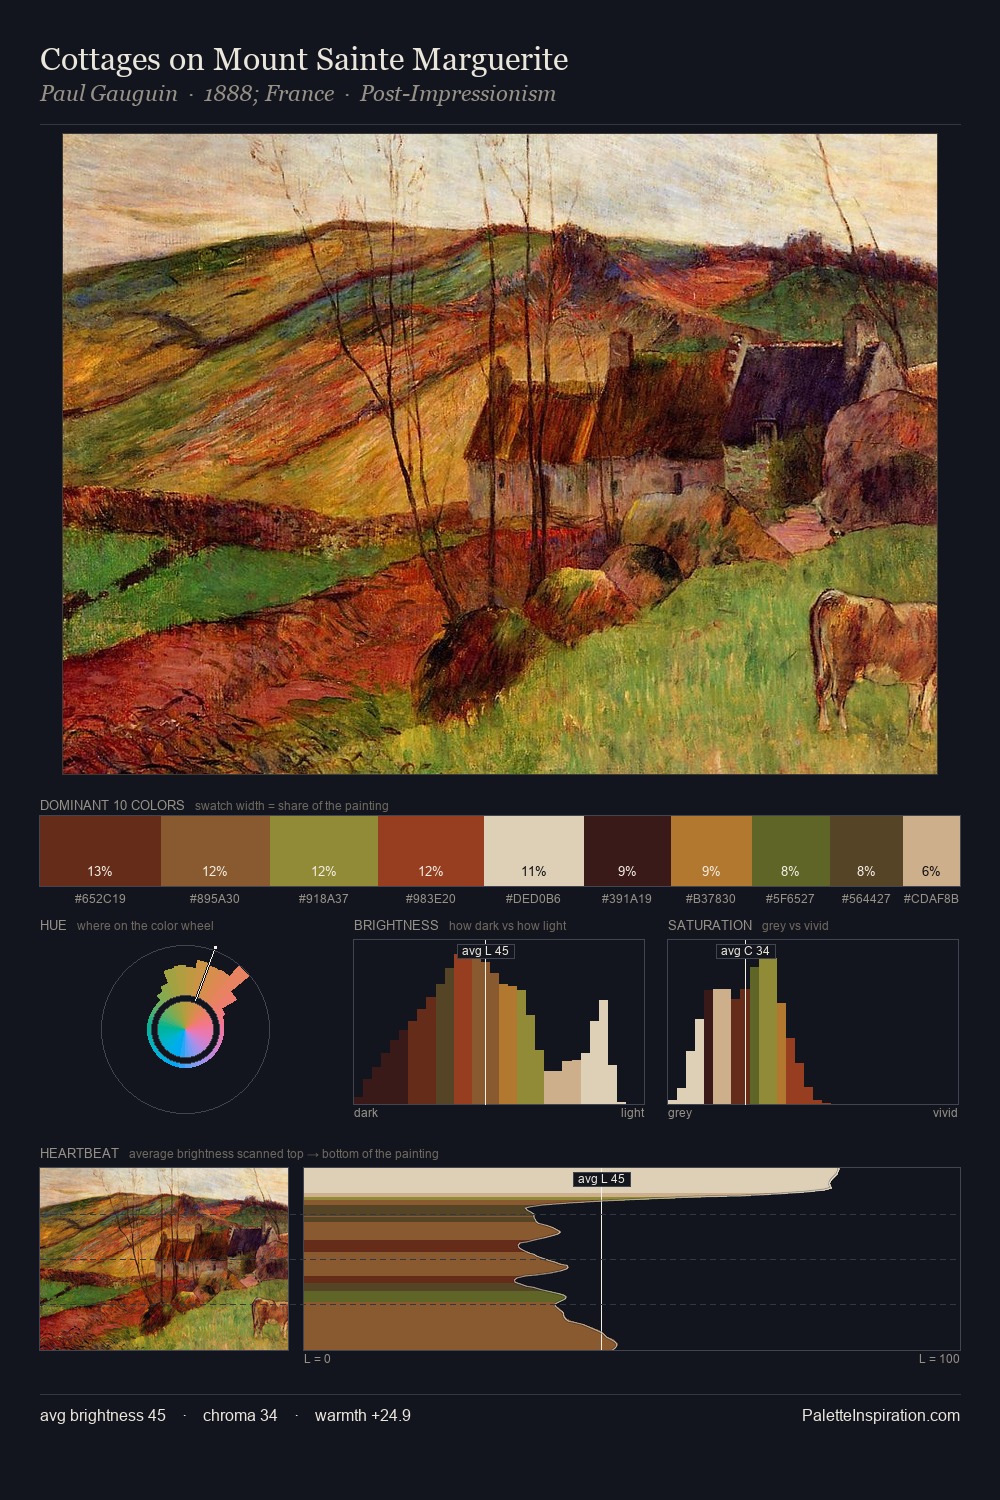Click the Post-Impressionism style label
Image resolution: width=1000 pixels, height=1500 pixels.
tap(458, 94)
